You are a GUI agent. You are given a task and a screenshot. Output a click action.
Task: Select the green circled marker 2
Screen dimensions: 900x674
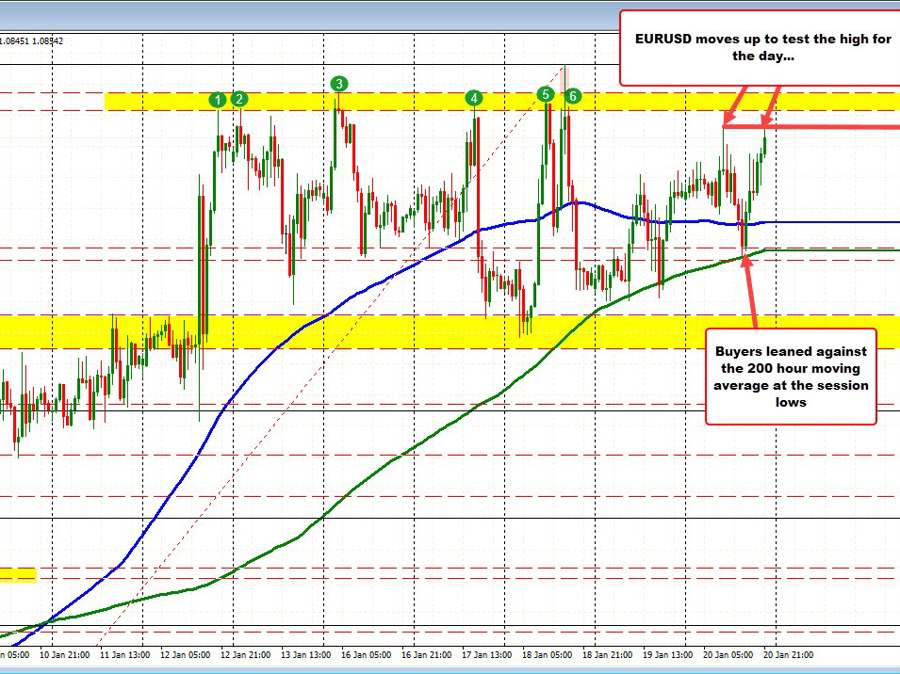click(239, 99)
